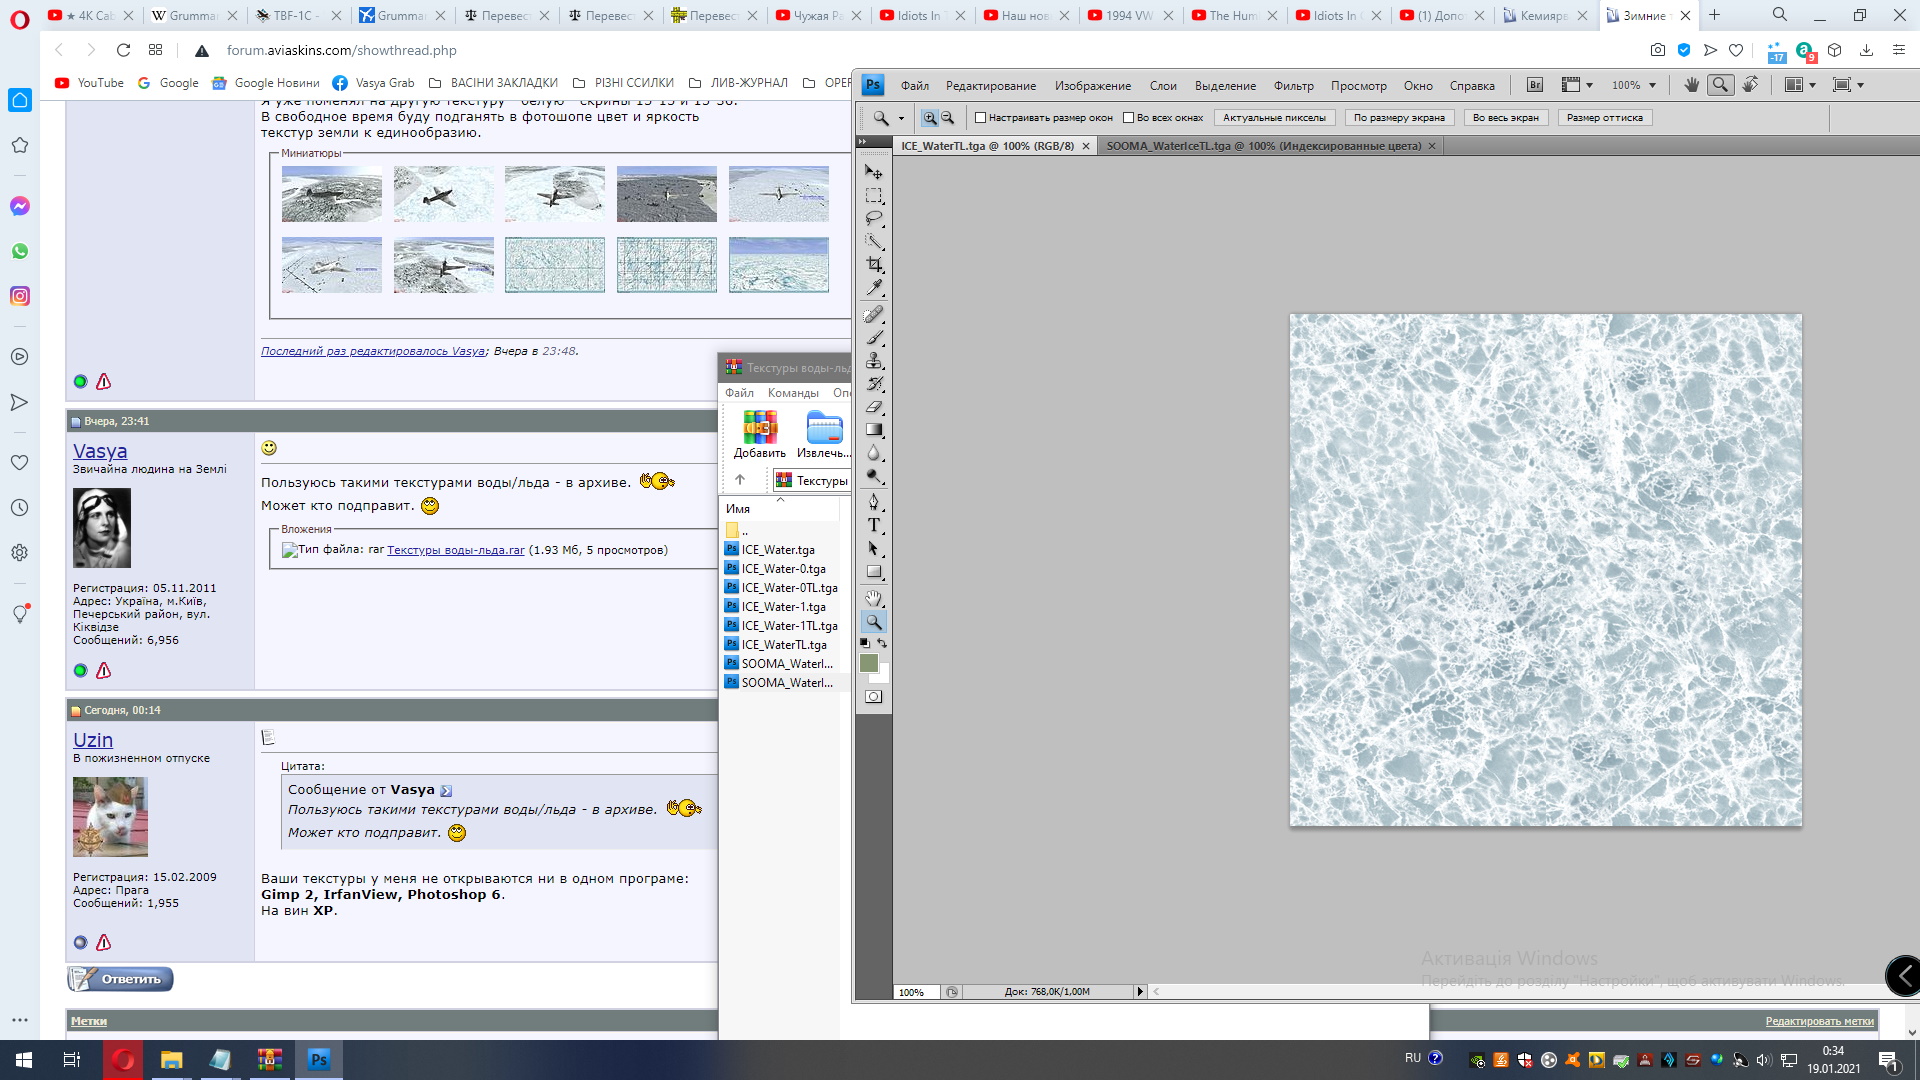Expand the Zoom tool preset picker
1920x1080 pixels.
(901, 118)
